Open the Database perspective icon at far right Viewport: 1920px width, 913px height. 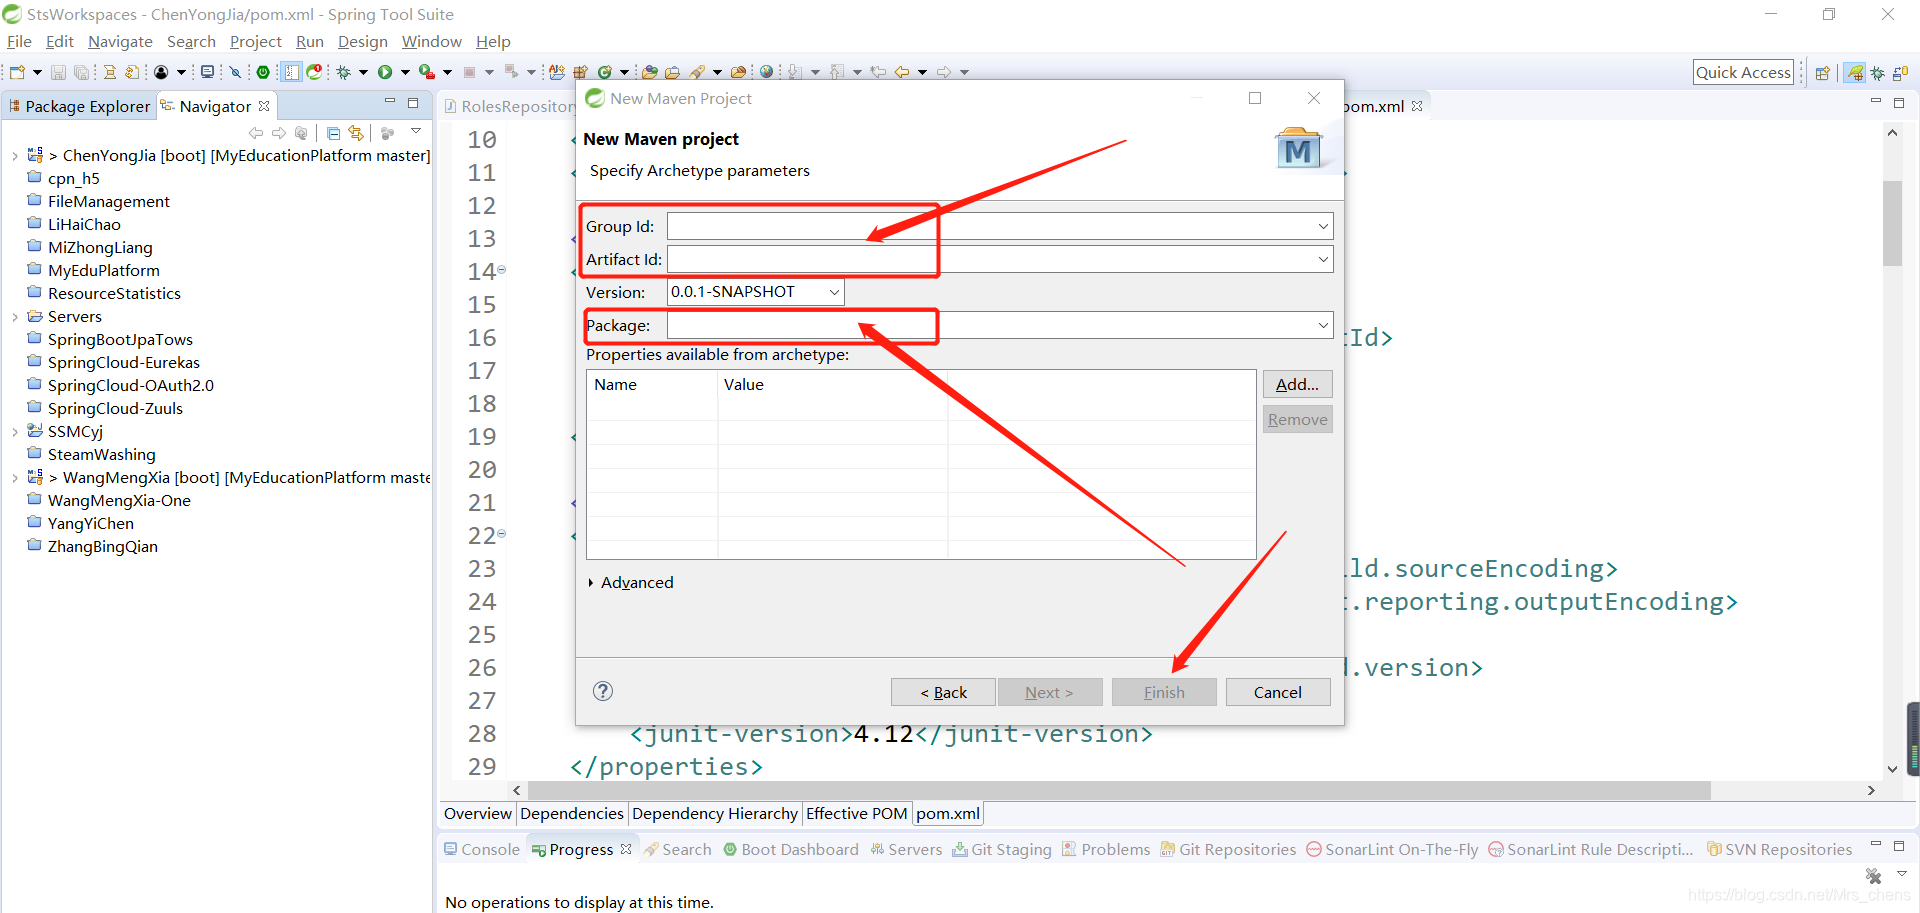pos(1901,73)
